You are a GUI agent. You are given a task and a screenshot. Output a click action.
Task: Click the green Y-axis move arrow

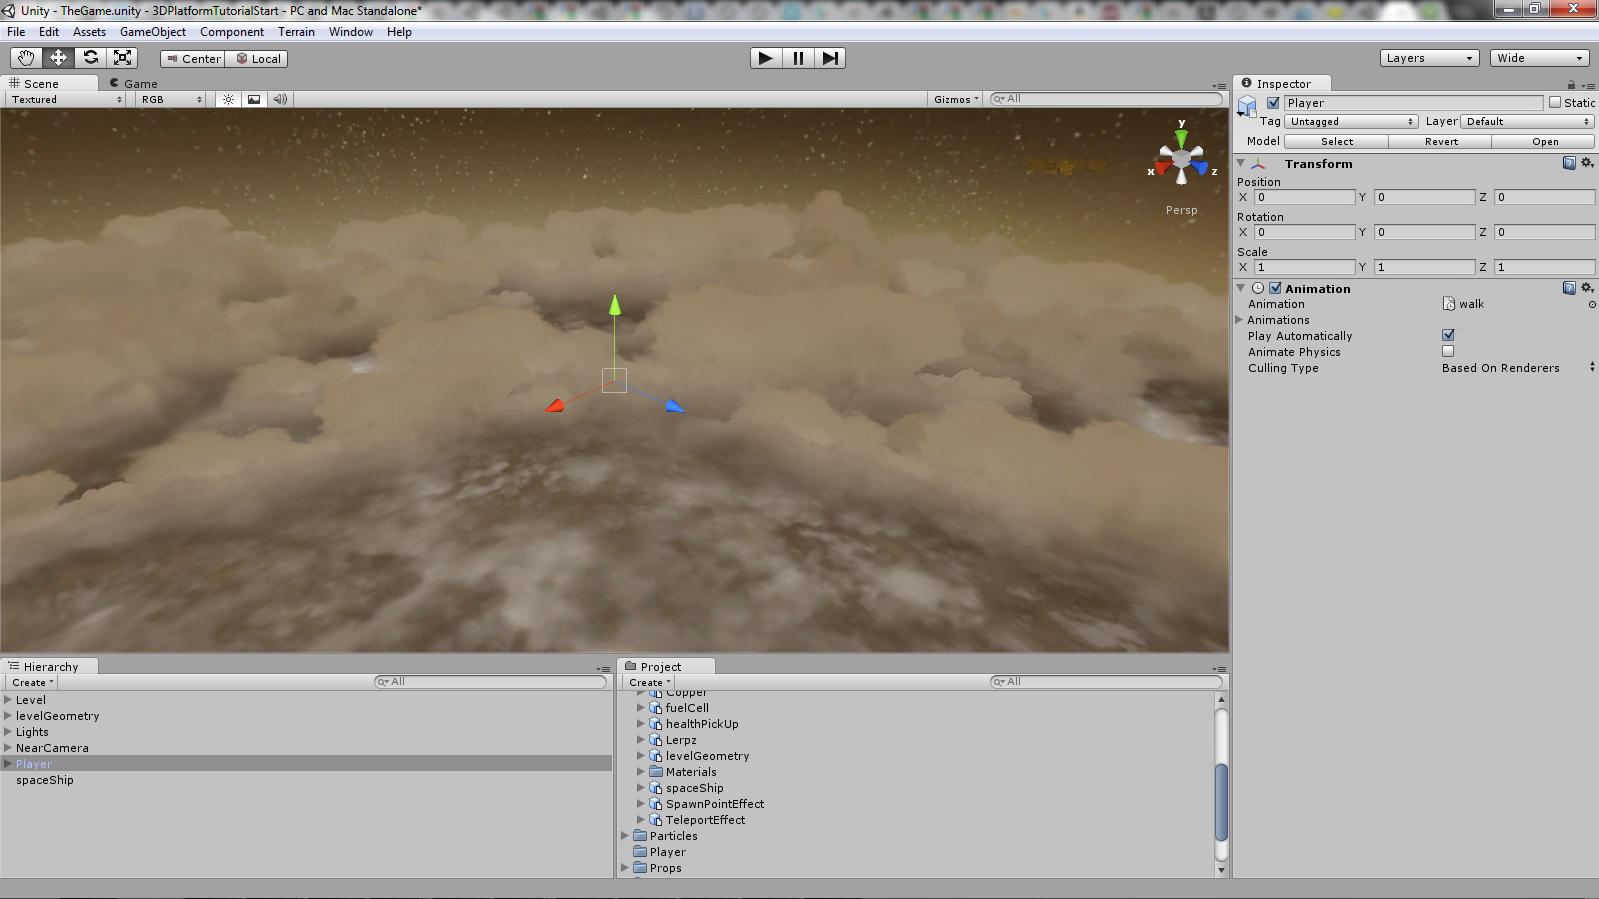615,304
